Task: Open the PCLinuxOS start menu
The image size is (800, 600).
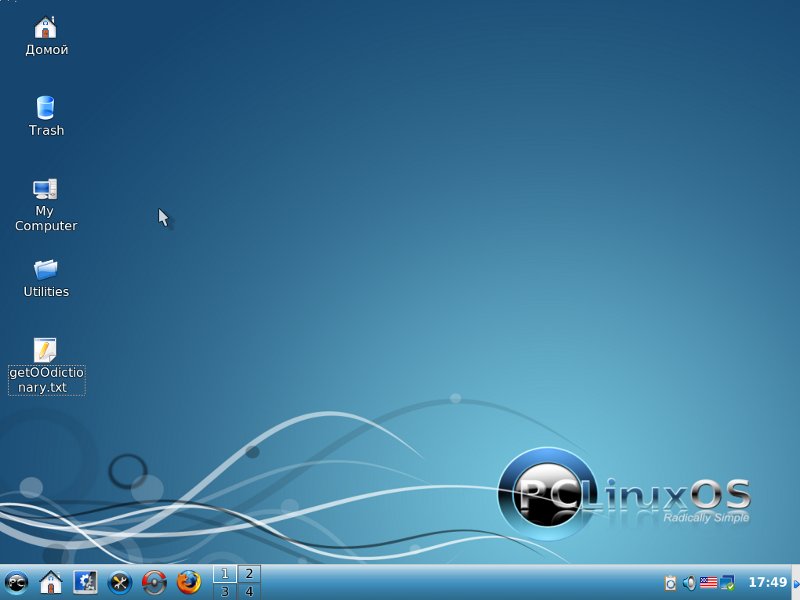Action: (16, 582)
